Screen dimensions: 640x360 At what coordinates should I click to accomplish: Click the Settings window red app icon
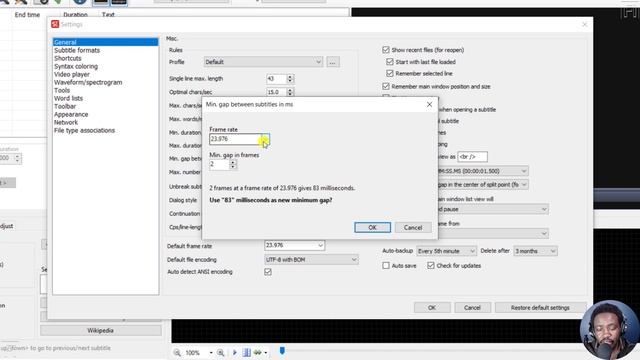(x=55, y=24)
